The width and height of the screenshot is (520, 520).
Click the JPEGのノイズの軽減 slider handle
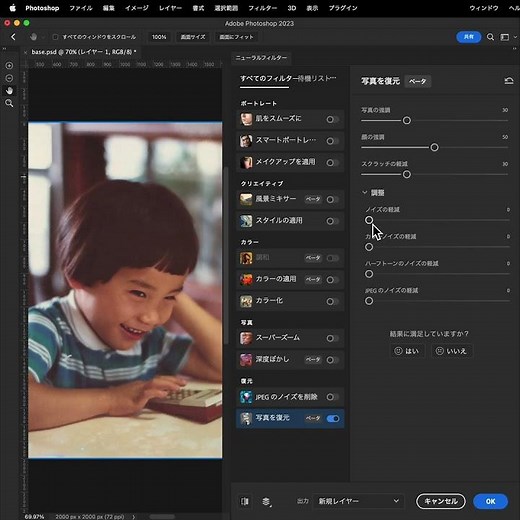click(x=369, y=301)
